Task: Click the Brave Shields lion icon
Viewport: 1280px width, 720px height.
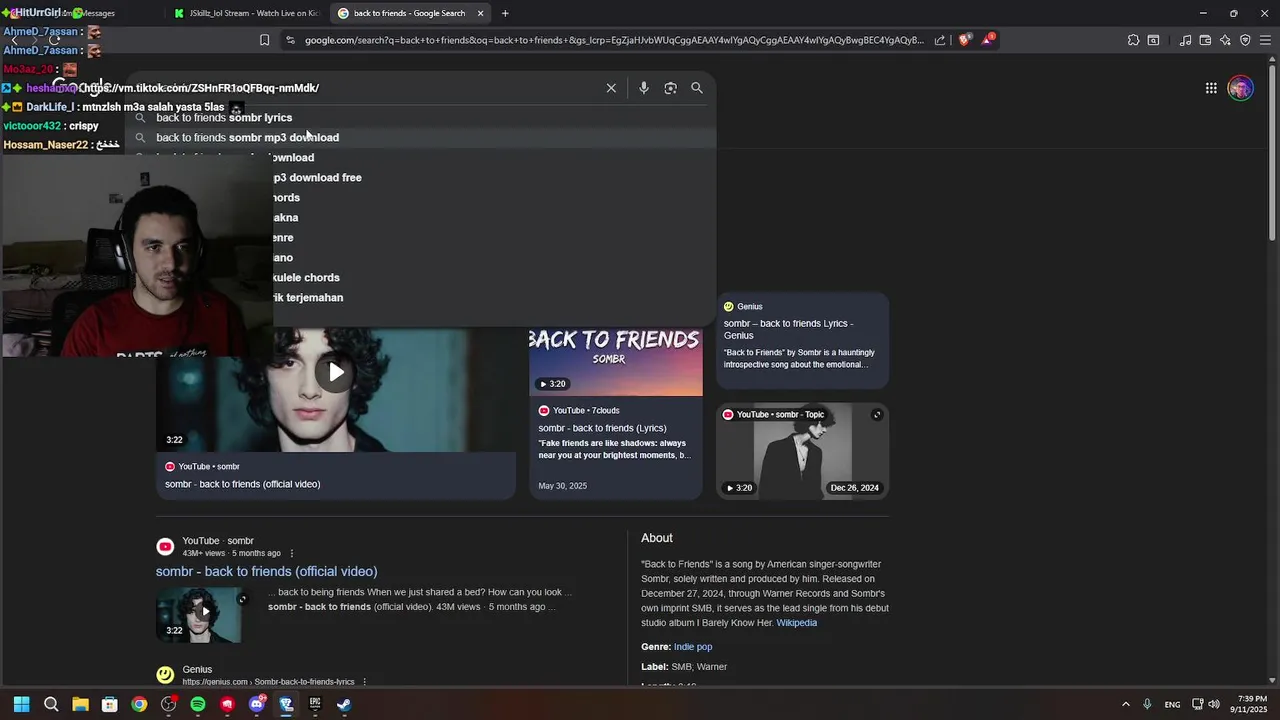Action: pyautogui.click(x=964, y=40)
